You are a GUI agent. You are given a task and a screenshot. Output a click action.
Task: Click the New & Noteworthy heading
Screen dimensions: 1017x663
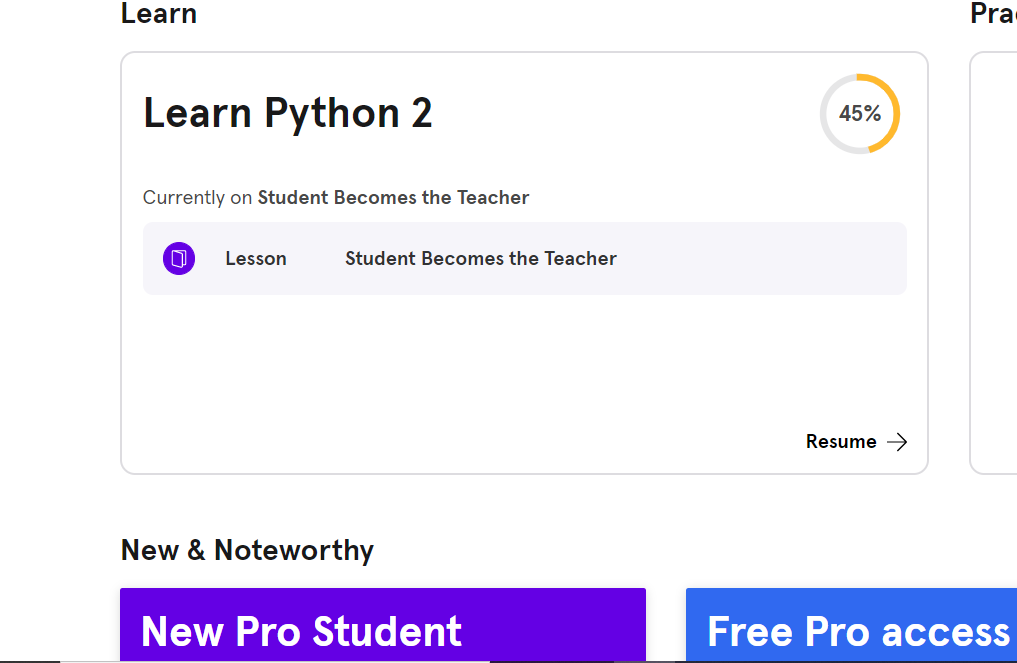click(247, 550)
